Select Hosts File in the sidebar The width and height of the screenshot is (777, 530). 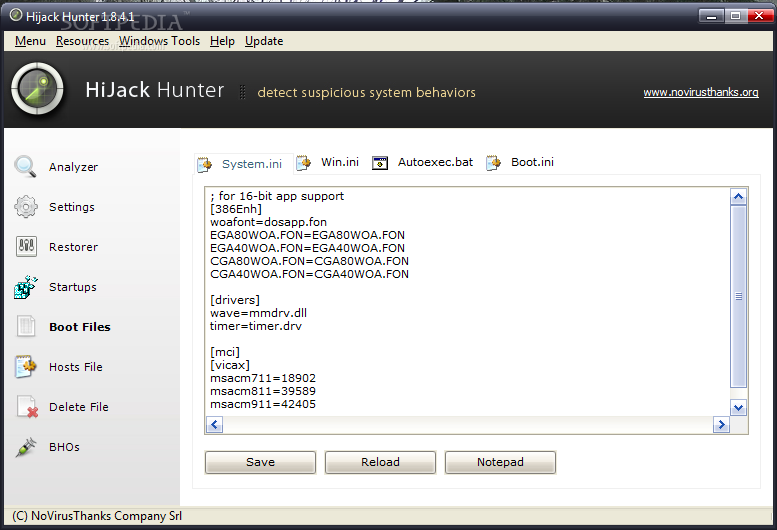click(x=76, y=367)
